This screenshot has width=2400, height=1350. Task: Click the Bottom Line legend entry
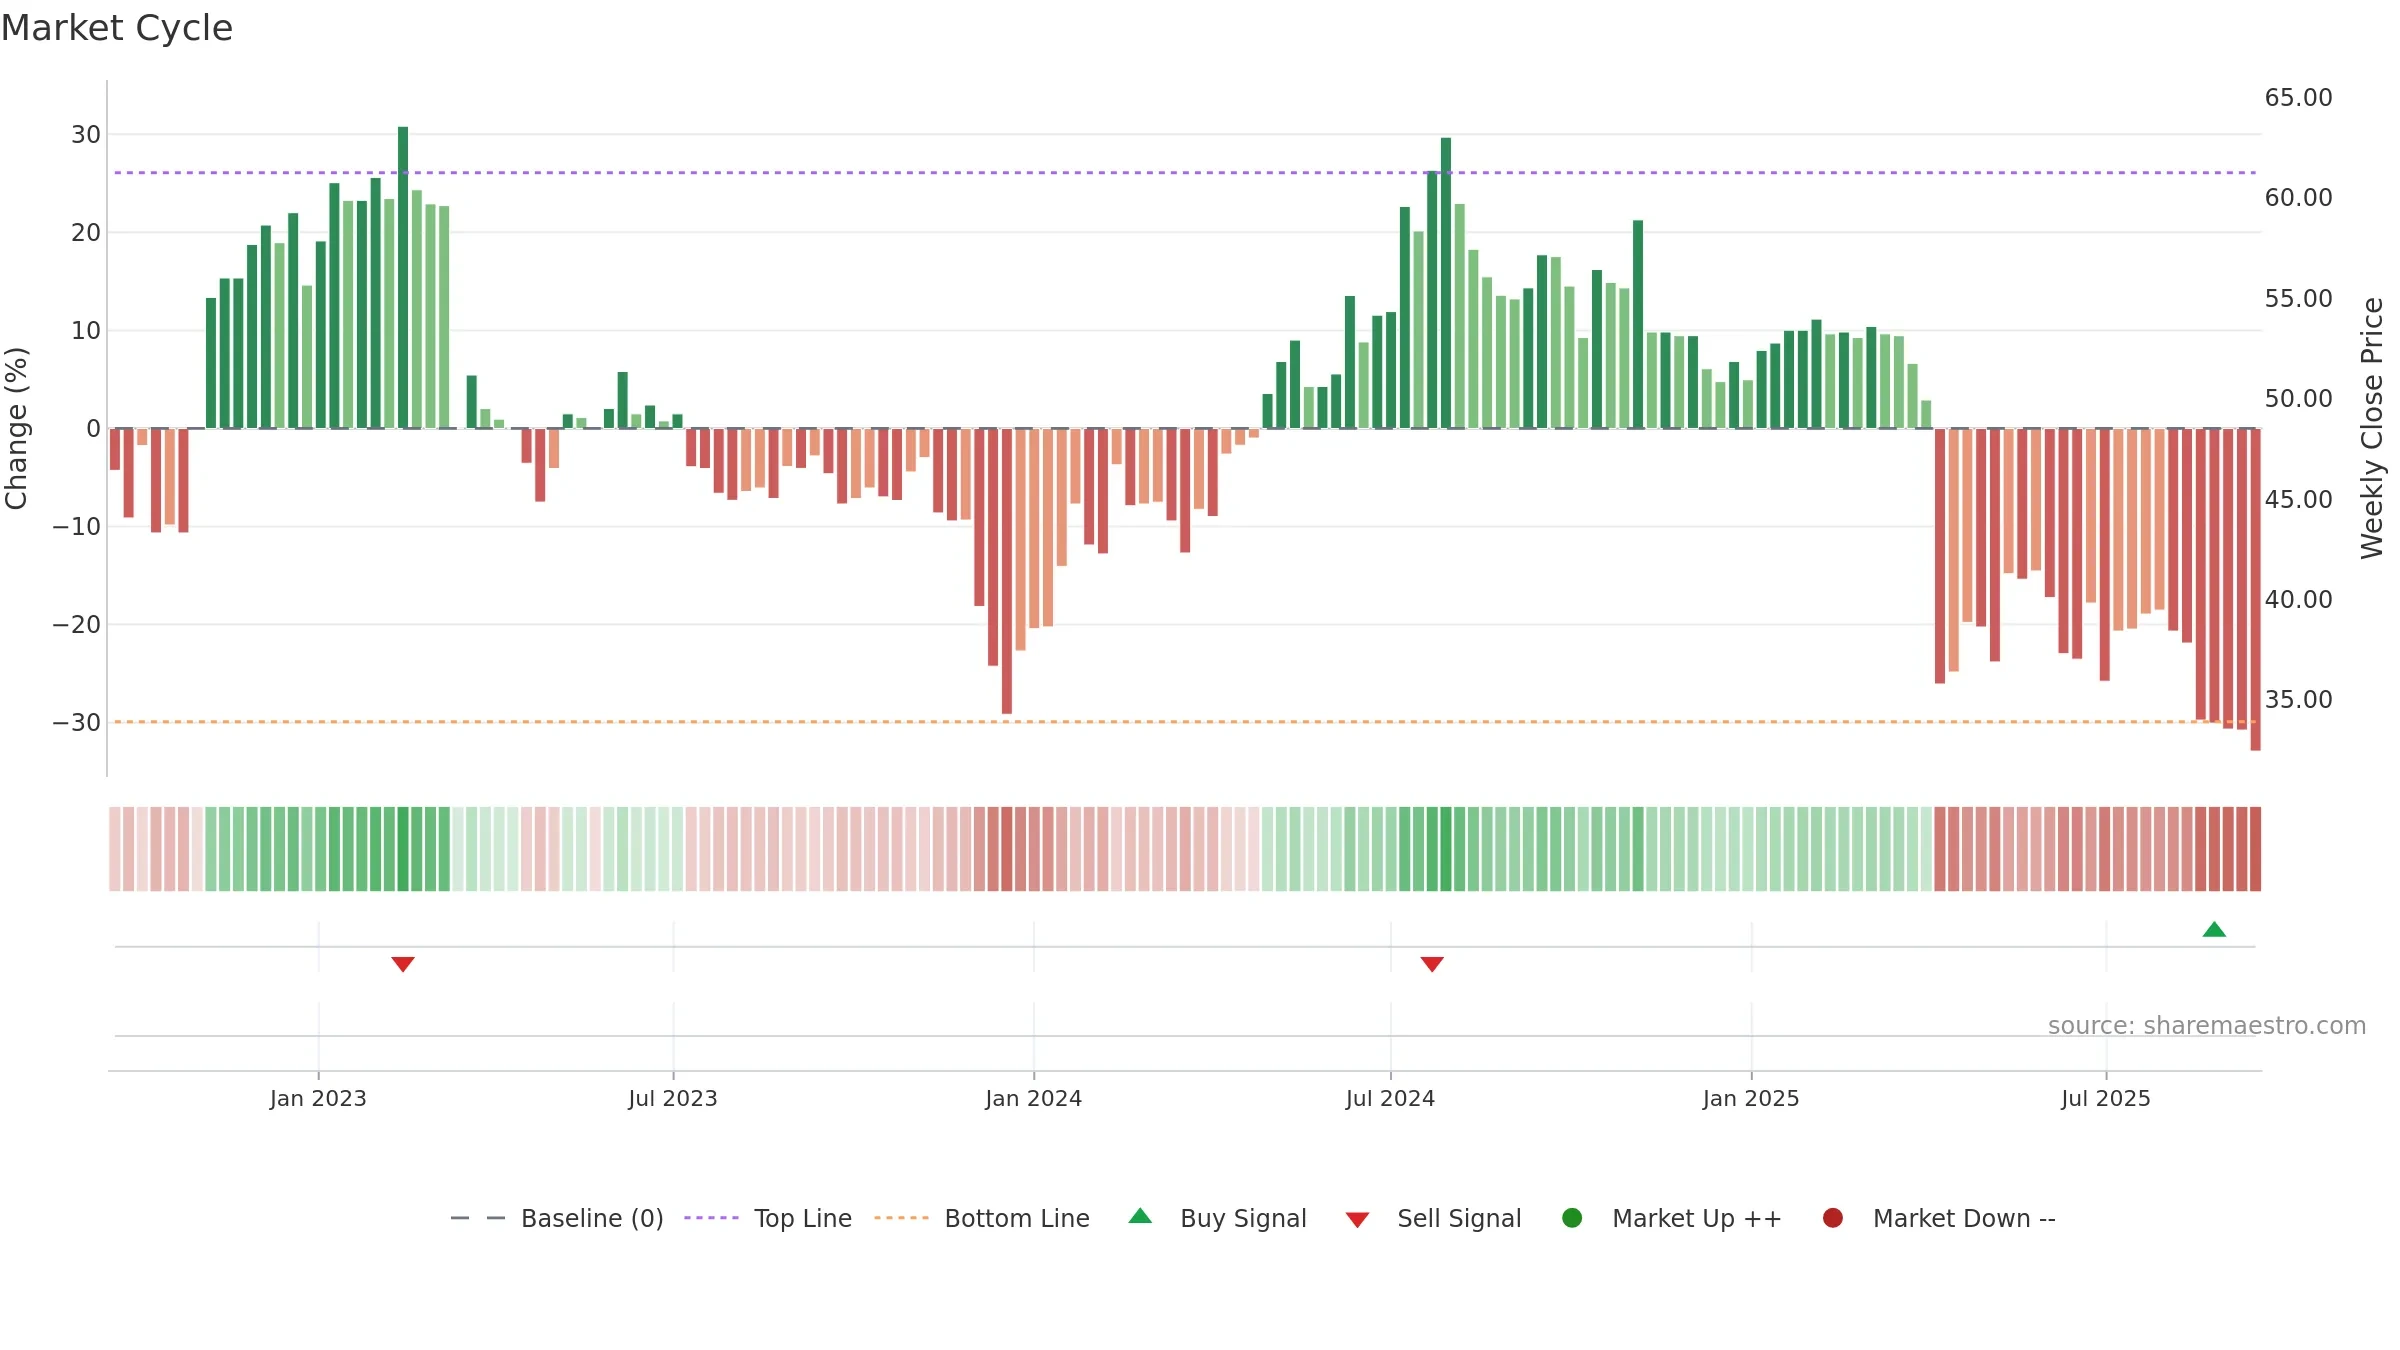tap(982, 1218)
